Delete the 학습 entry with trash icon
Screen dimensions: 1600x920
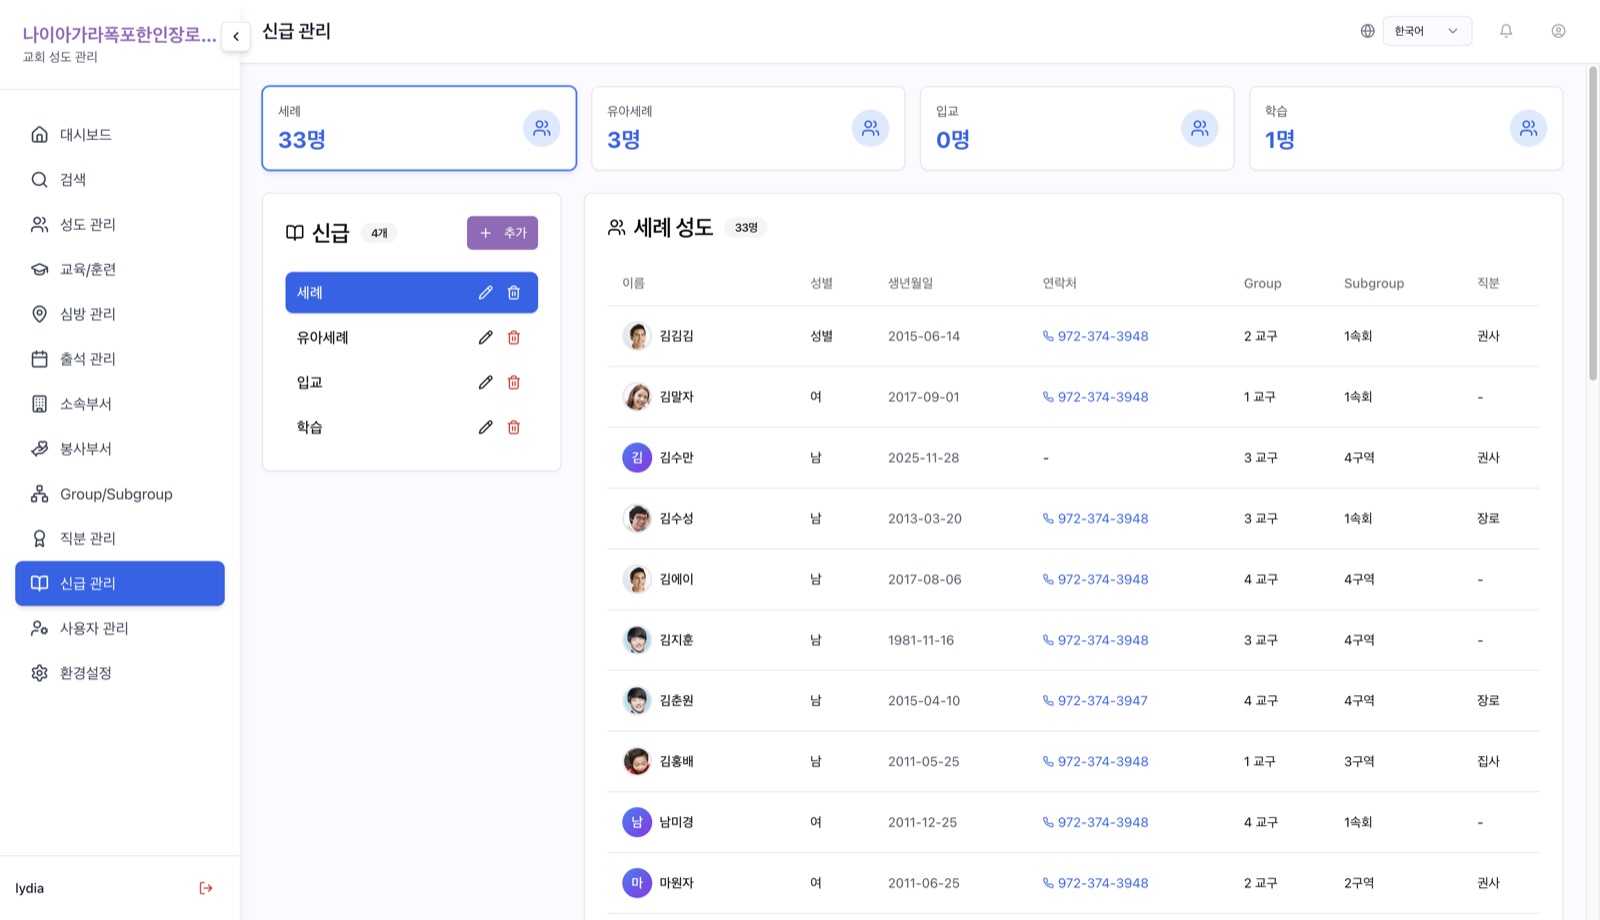514,427
